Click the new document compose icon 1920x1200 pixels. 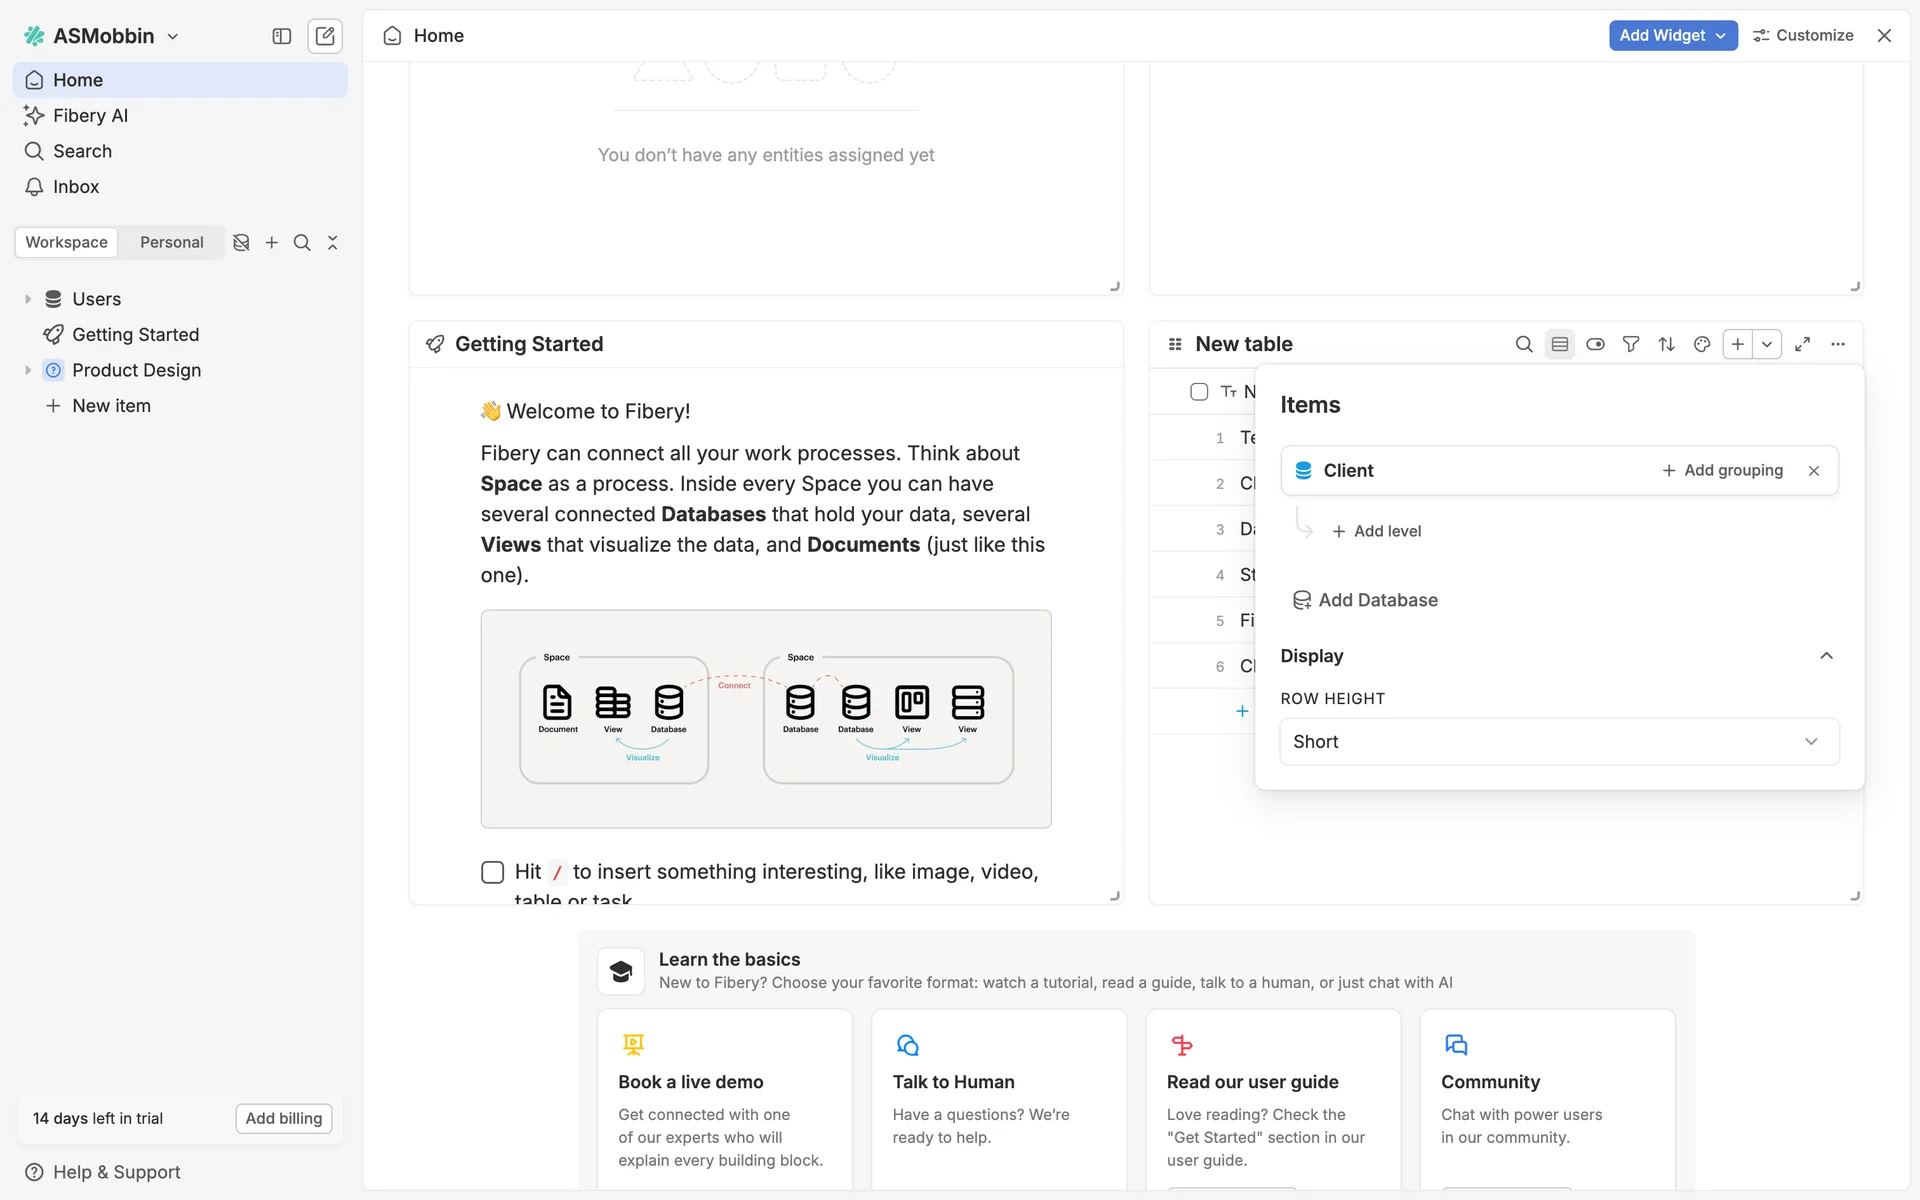tap(325, 36)
